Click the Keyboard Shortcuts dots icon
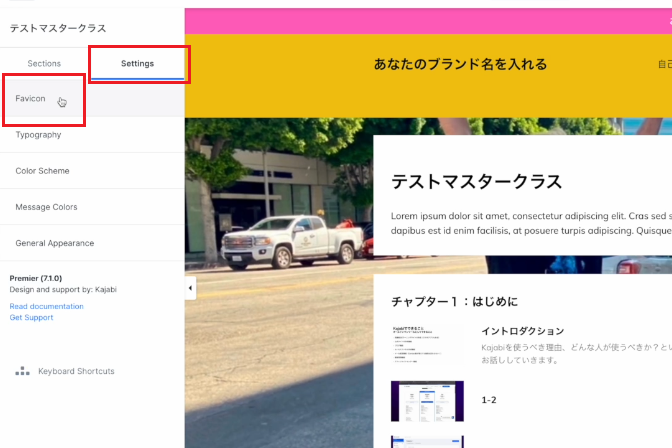The width and height of the screenshot is (672, 448). point(22,371)
